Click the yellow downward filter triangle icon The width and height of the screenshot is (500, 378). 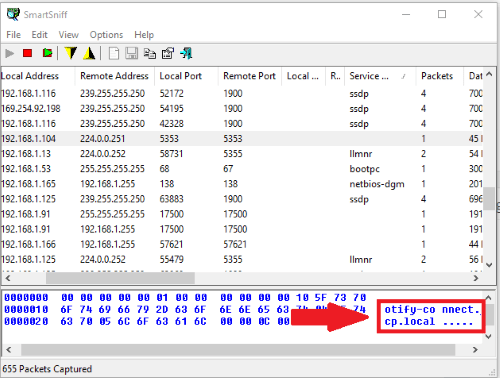pos(71,53)
